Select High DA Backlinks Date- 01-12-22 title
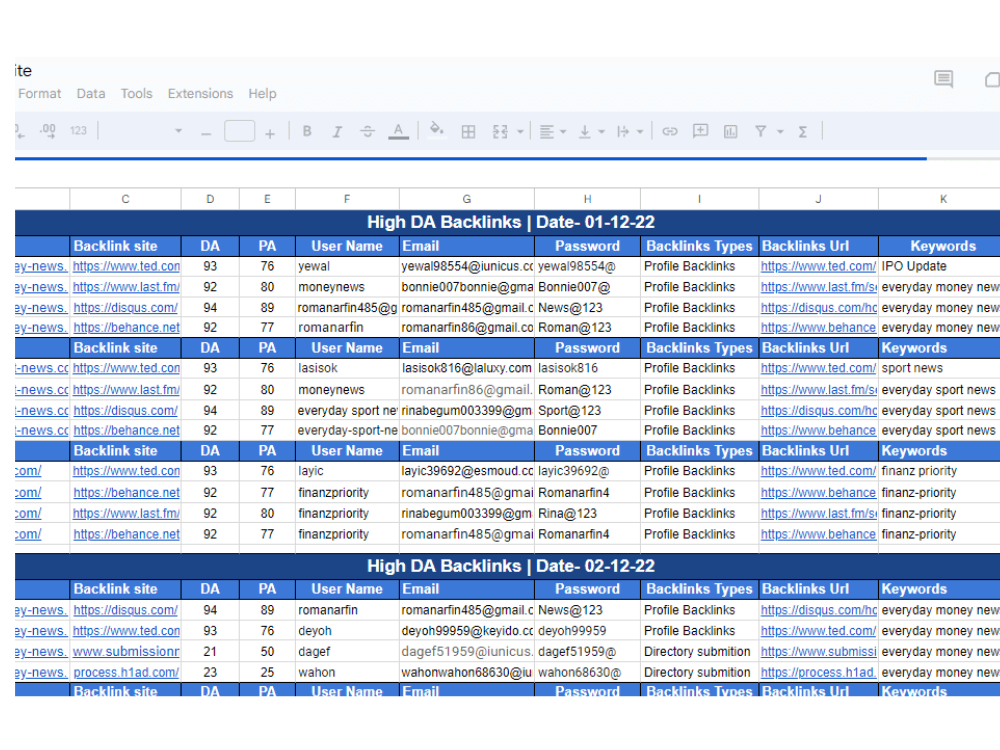Screen dimensions: 1000x750 pyautogui.click(x=511, y=222)
